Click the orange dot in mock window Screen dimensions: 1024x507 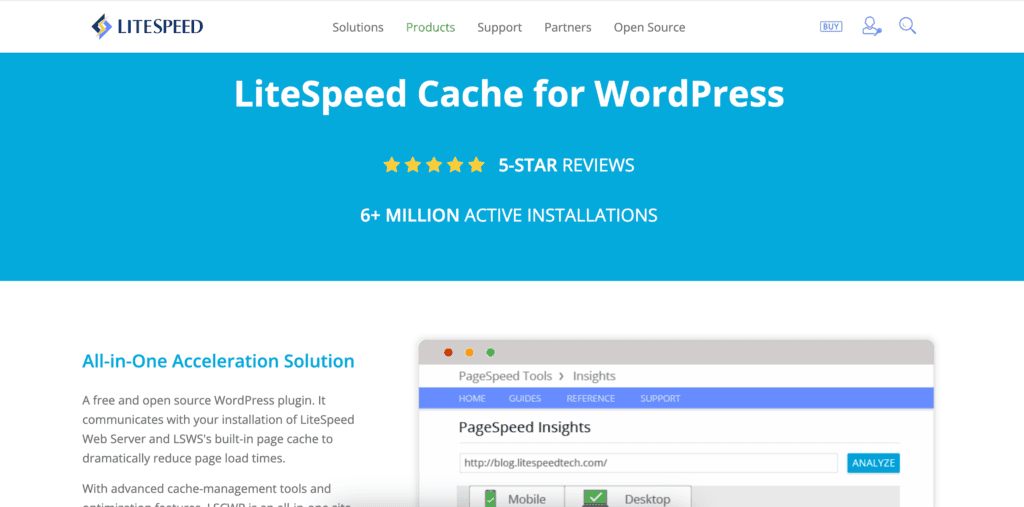coord(469,352)
